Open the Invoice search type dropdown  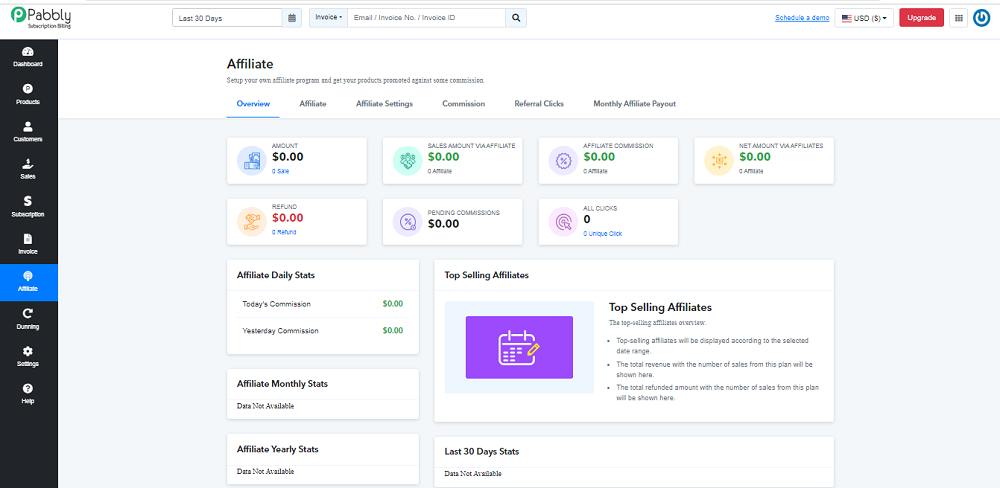(x=329, y=18)
